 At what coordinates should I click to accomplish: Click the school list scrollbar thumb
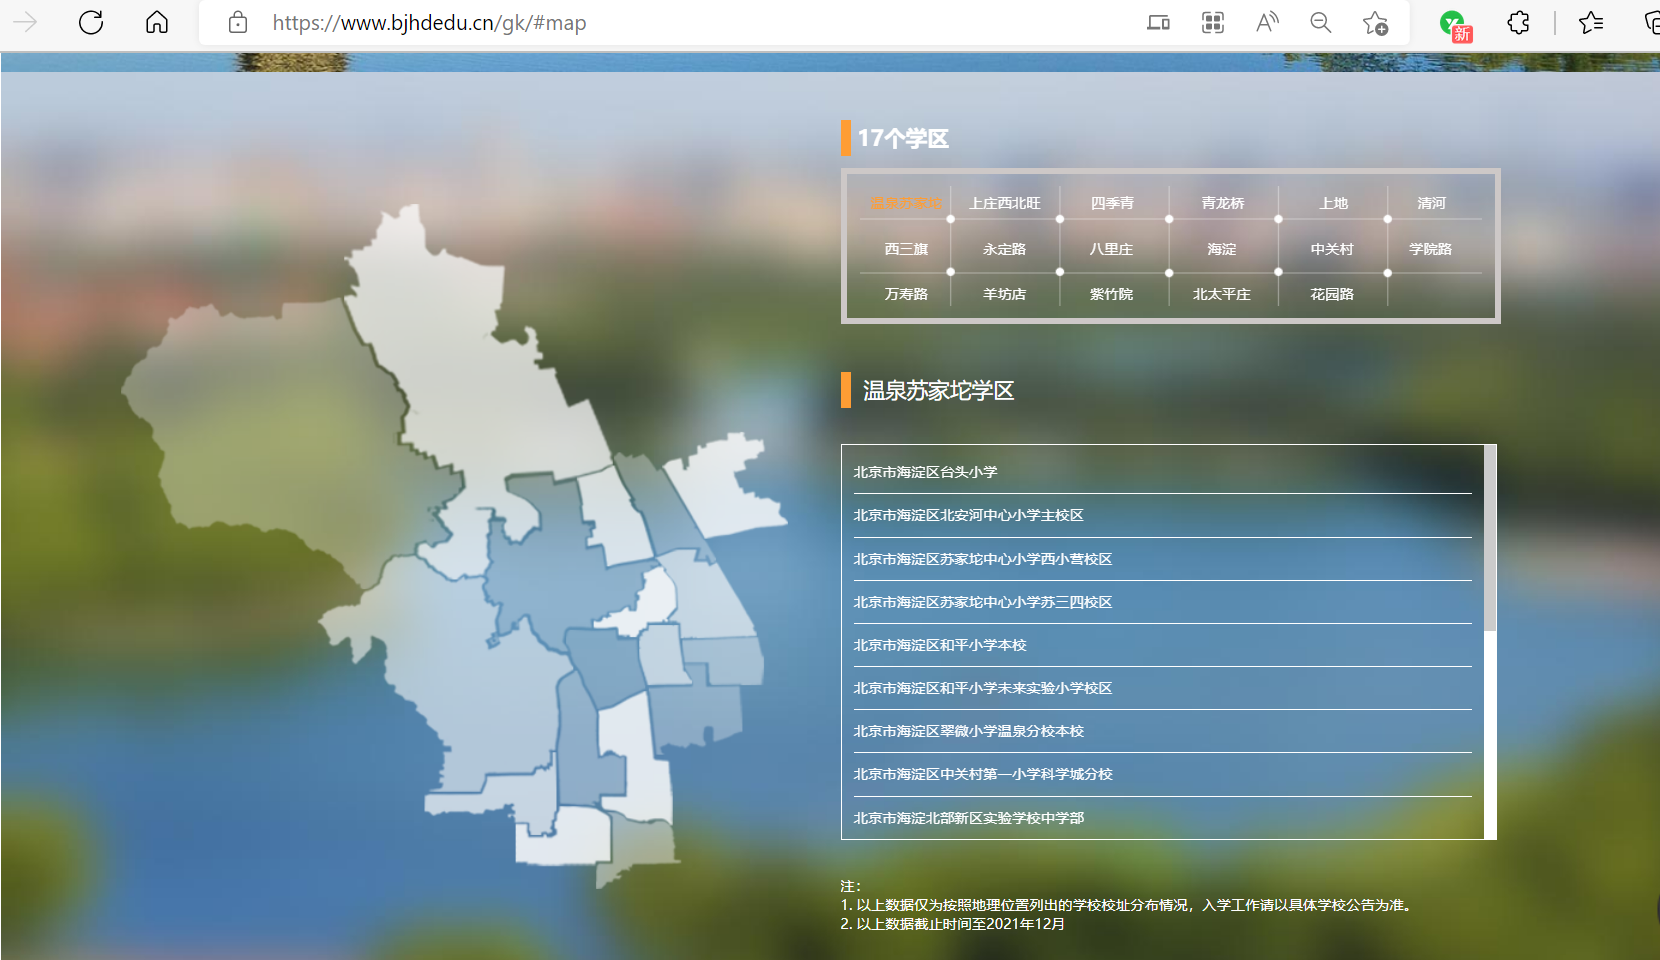coord(1490,538)
